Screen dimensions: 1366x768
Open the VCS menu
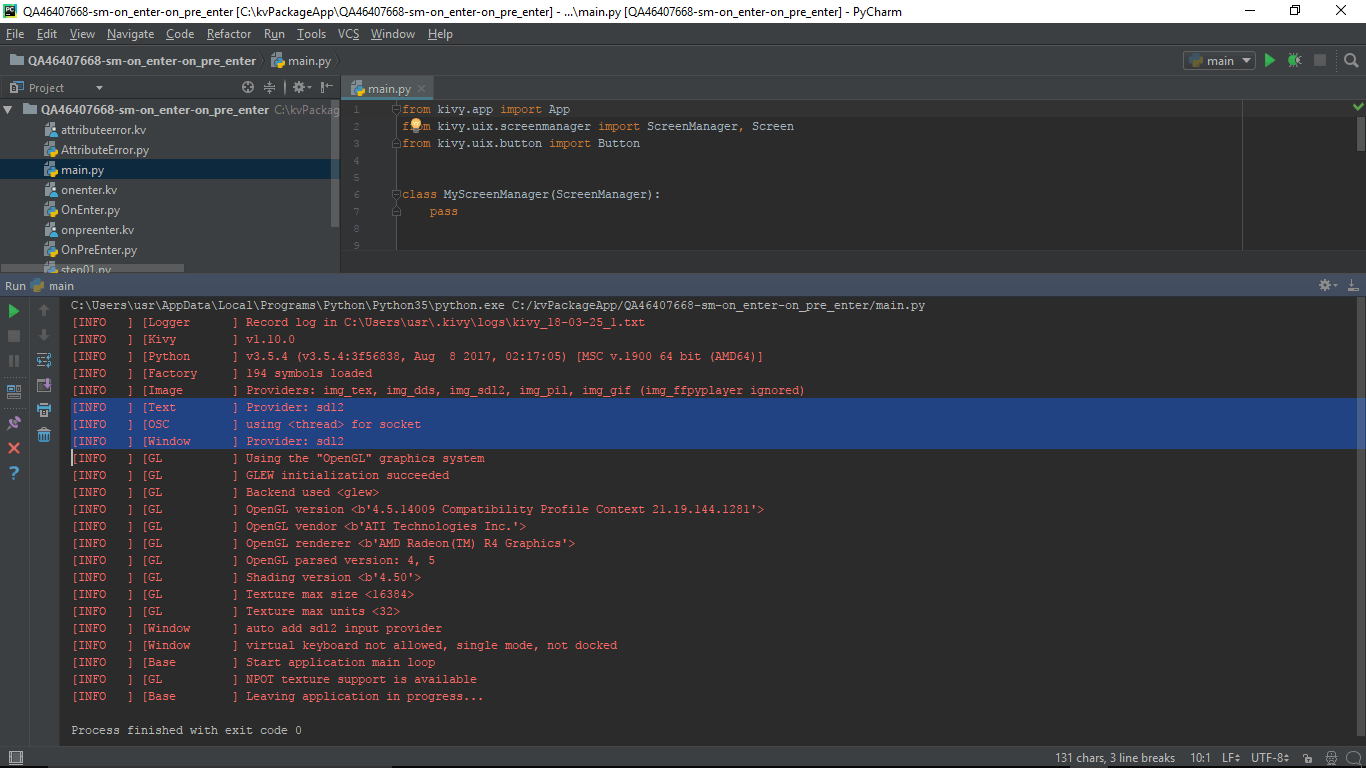(x=348, y=34)
